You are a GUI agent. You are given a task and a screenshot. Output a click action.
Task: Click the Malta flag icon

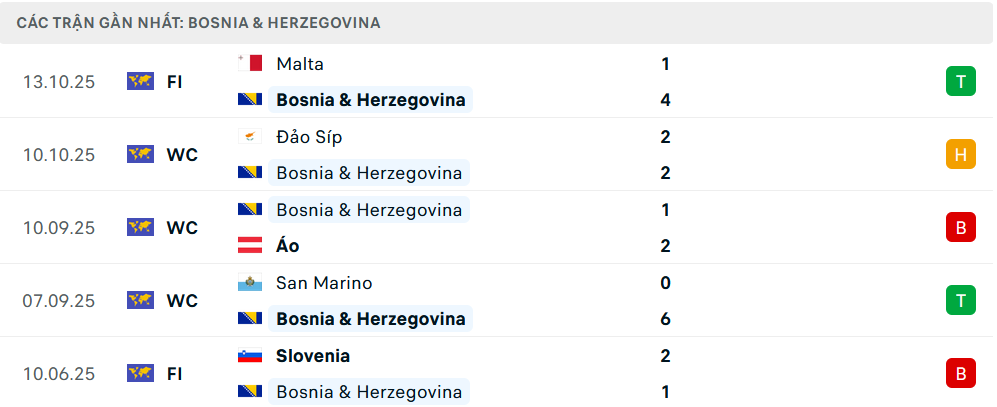[x=250, y=64]
